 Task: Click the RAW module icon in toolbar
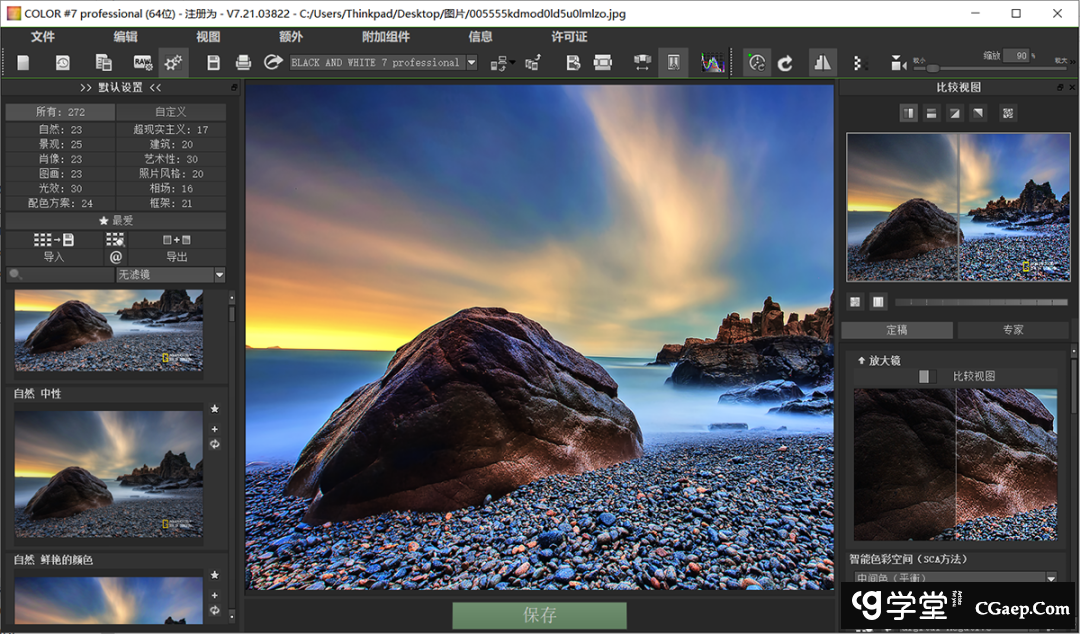point(142,63)
